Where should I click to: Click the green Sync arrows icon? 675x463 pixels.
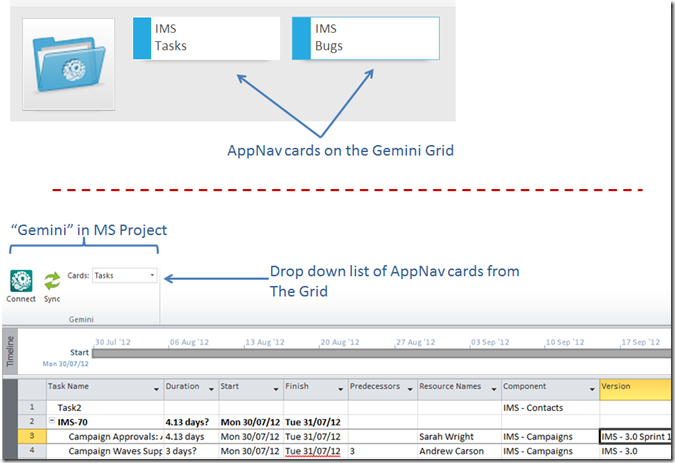(52, 281)
